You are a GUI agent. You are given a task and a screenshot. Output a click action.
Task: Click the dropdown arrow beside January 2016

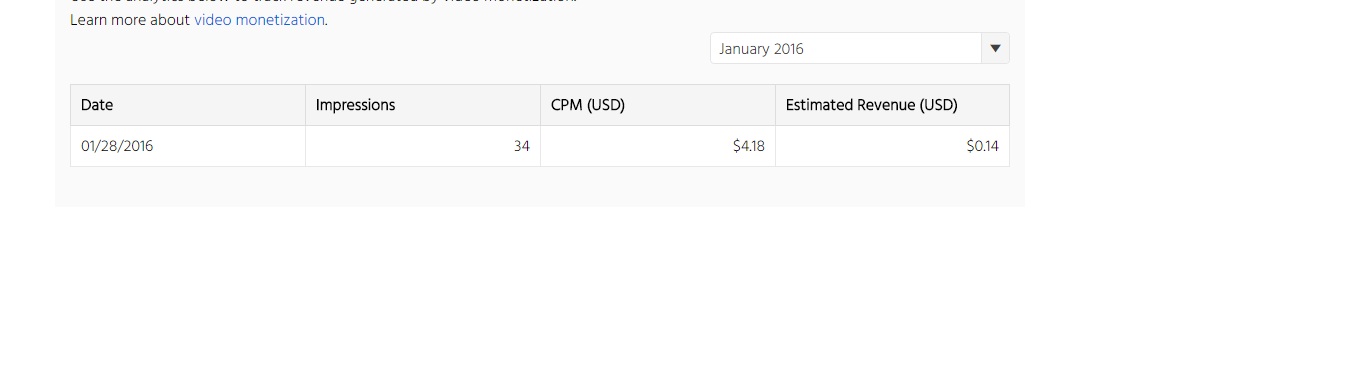coord(995,48)
